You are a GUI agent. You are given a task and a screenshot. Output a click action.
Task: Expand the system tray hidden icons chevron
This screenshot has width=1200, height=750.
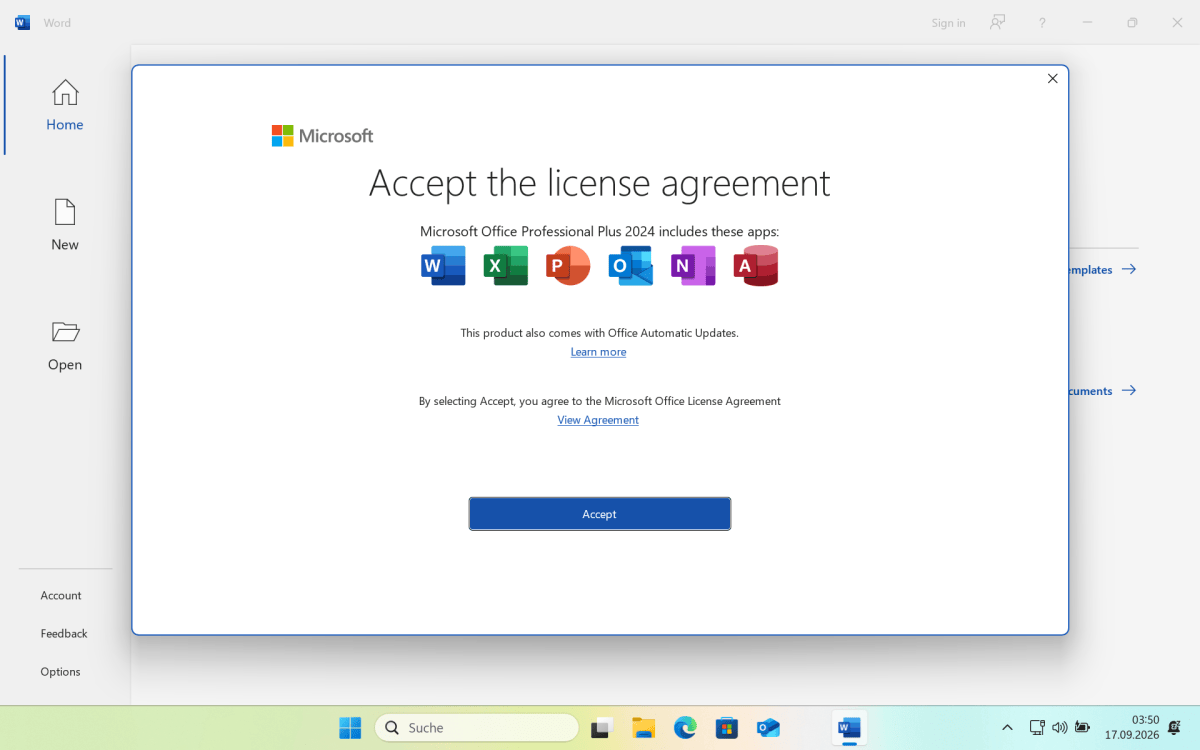pyautogui.click(x=1007, y=728)
